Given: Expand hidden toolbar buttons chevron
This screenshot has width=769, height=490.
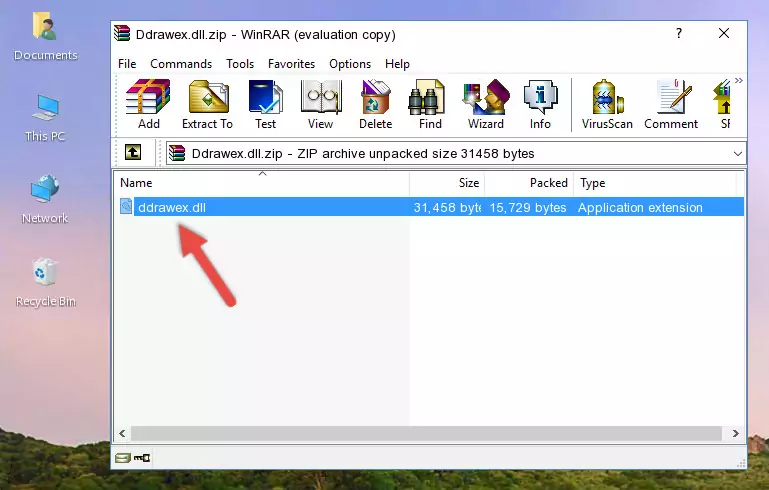Looking at the screenshot, I should tap(739, 80).
